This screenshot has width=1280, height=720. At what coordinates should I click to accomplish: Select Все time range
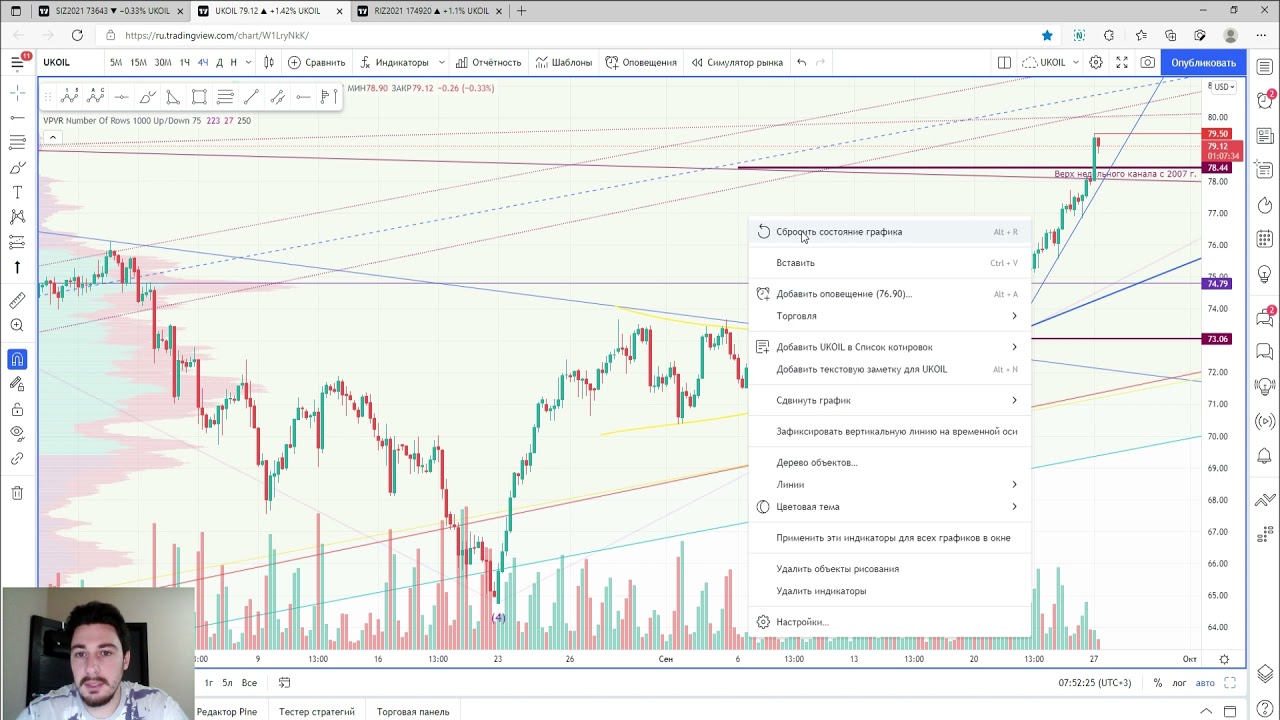point(249,683)
